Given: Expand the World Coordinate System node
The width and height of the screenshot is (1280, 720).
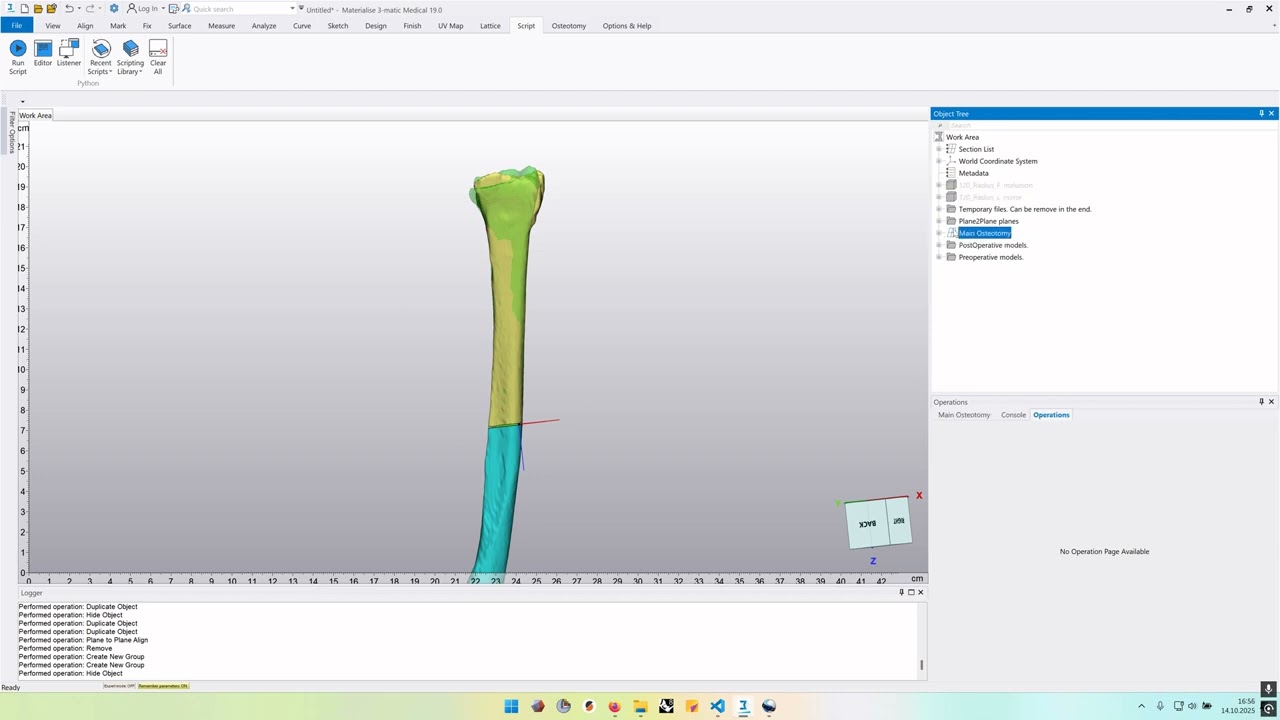Looking at the screenshot, I should click(939, 161).
